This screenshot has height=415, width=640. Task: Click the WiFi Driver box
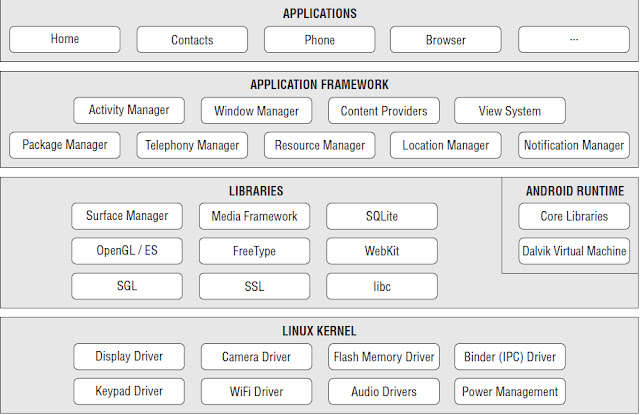[256, 391]
